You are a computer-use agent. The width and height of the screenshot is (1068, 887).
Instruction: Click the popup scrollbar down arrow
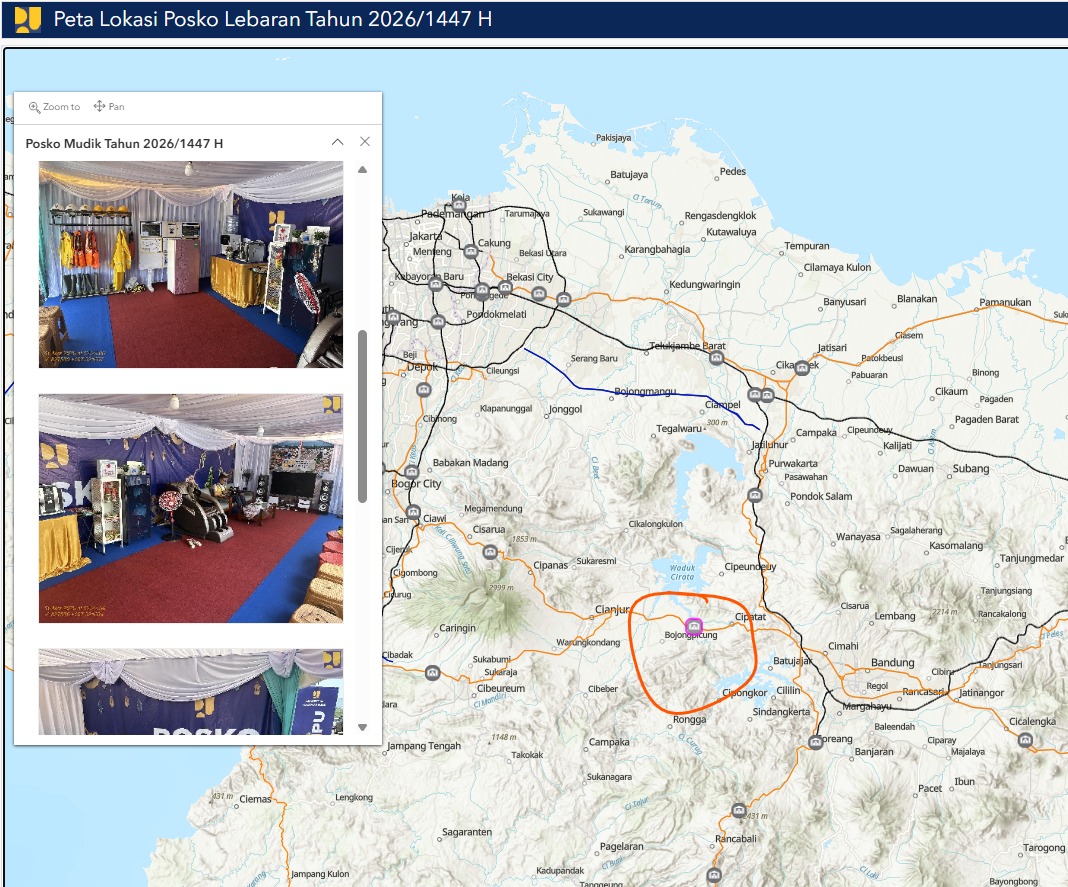tap(363, 727)
